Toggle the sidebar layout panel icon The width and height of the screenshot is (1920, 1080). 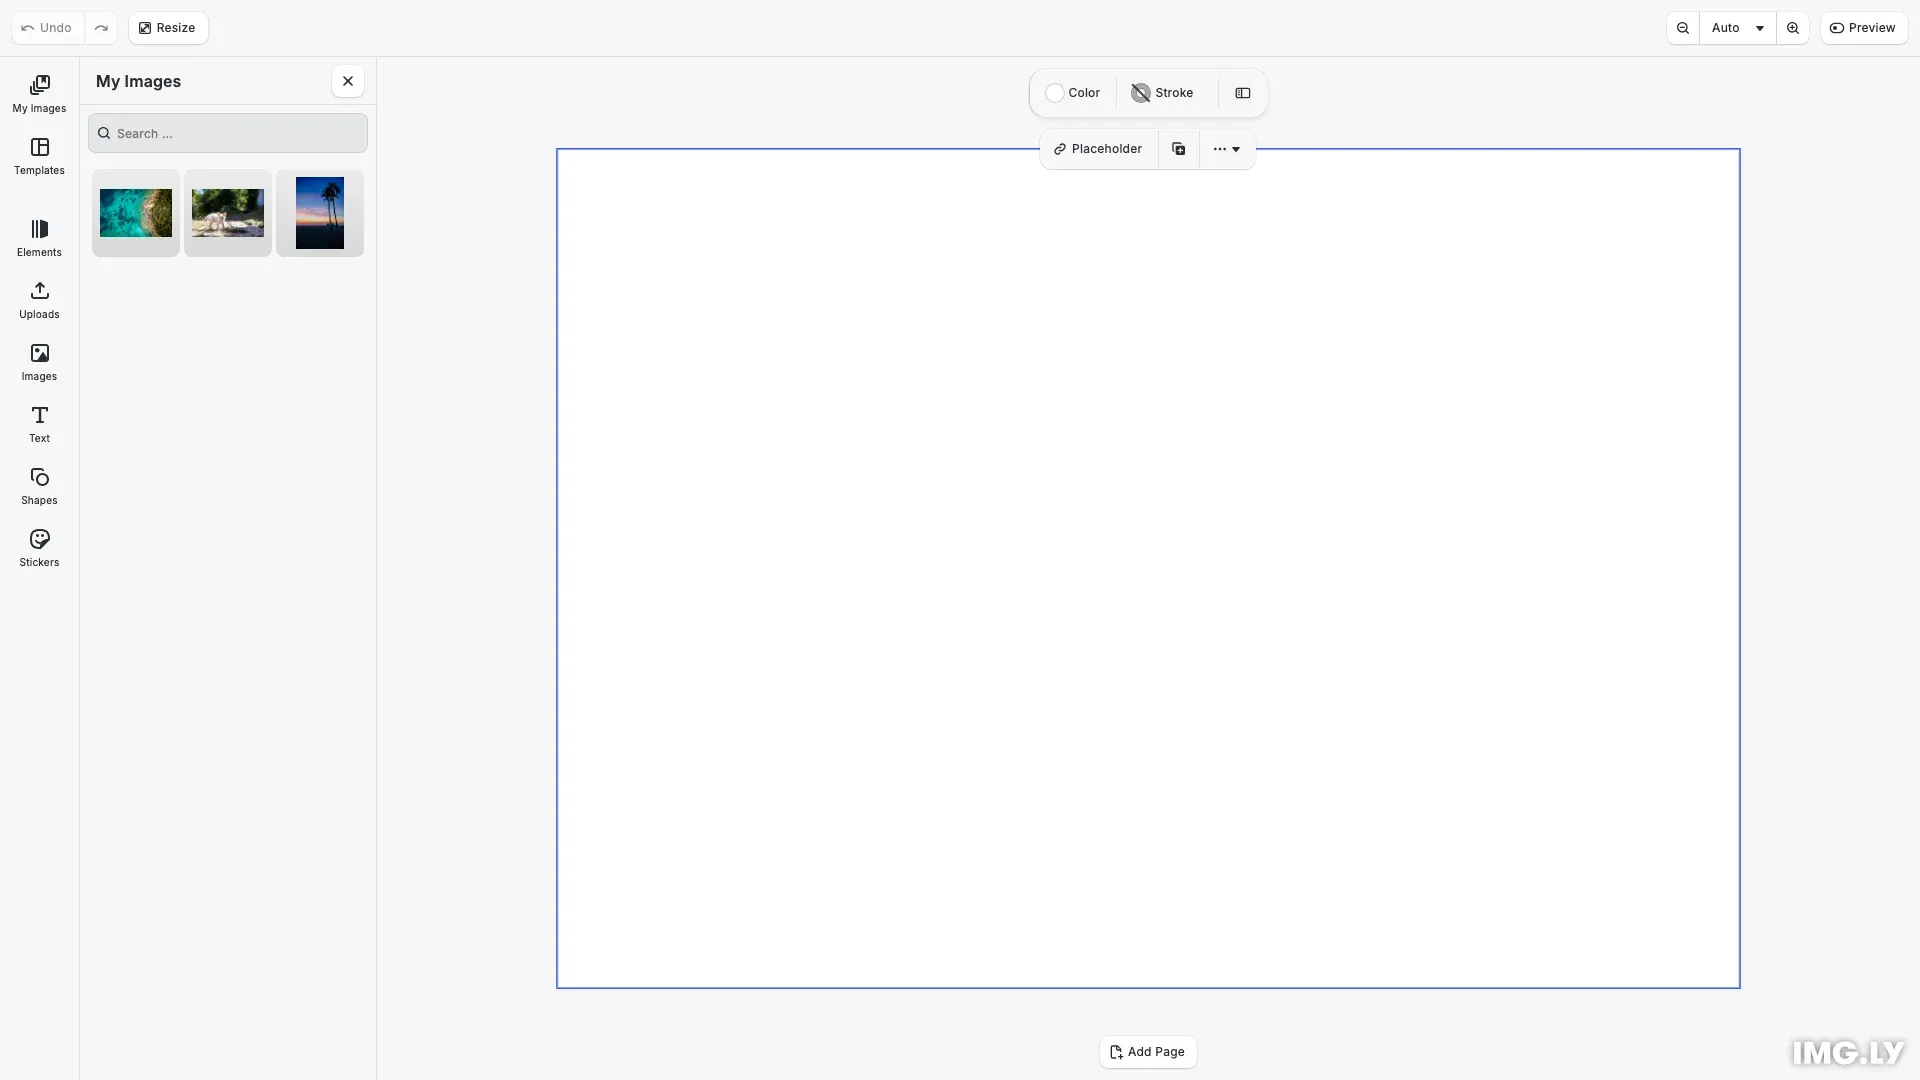click(1242, 92)
